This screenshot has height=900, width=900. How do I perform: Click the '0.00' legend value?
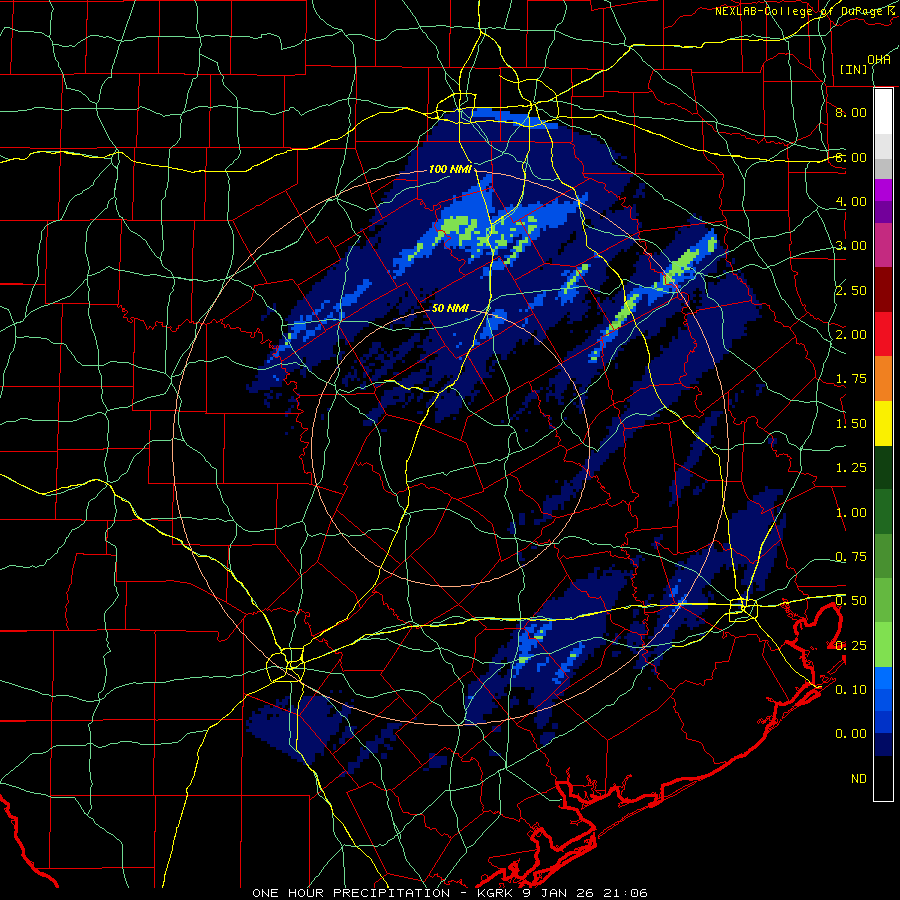pos(851,734)
